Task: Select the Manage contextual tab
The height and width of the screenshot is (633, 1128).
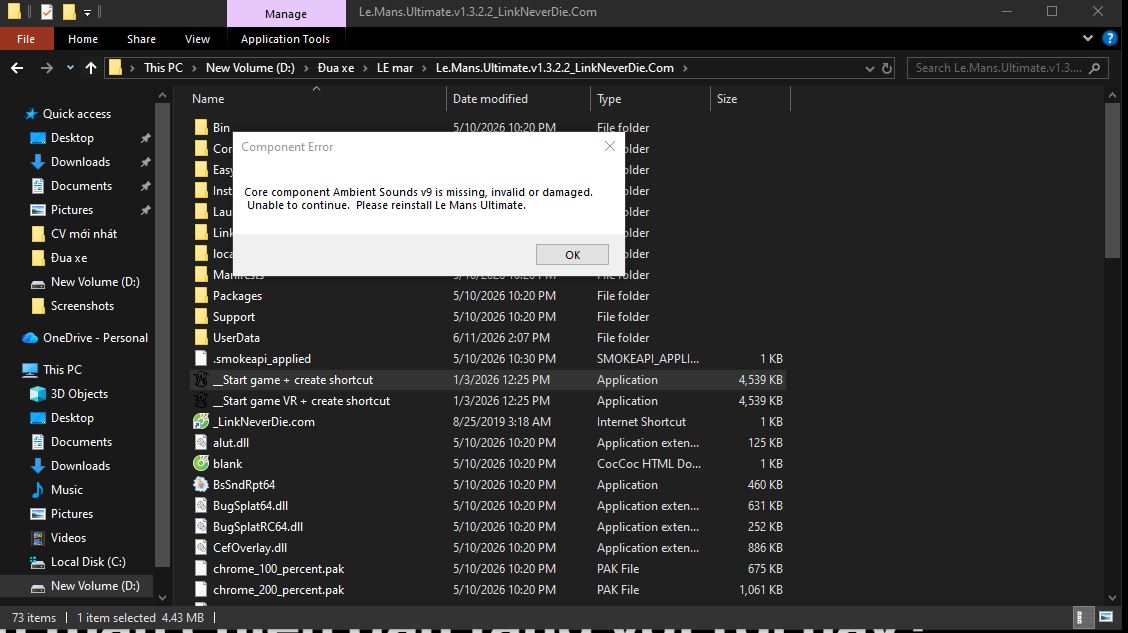Action: (286, 14)
